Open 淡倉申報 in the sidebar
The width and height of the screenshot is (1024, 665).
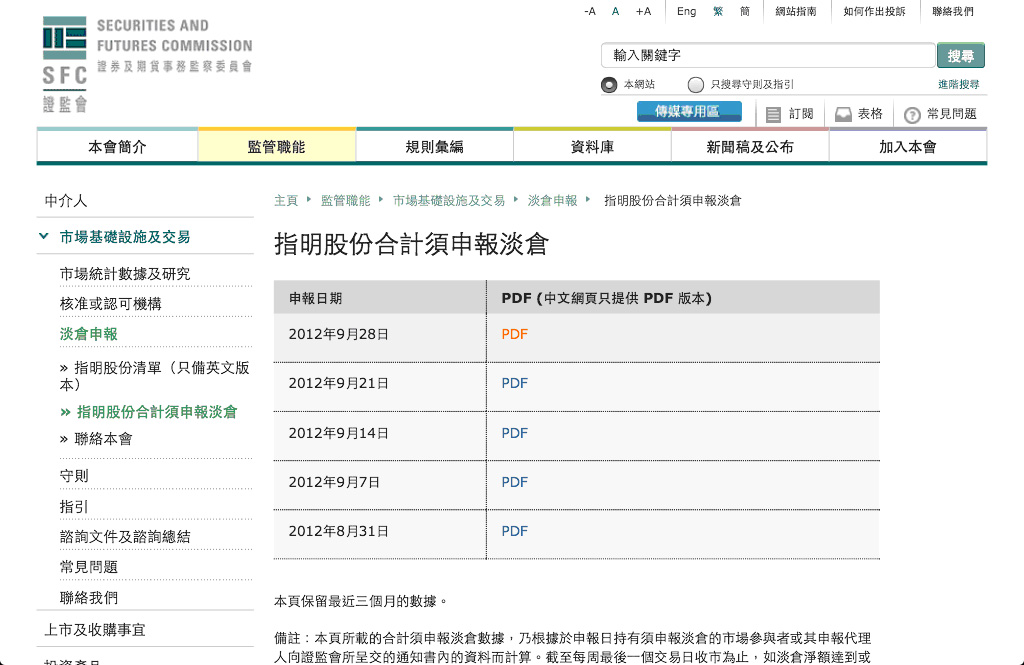point(89,334)
